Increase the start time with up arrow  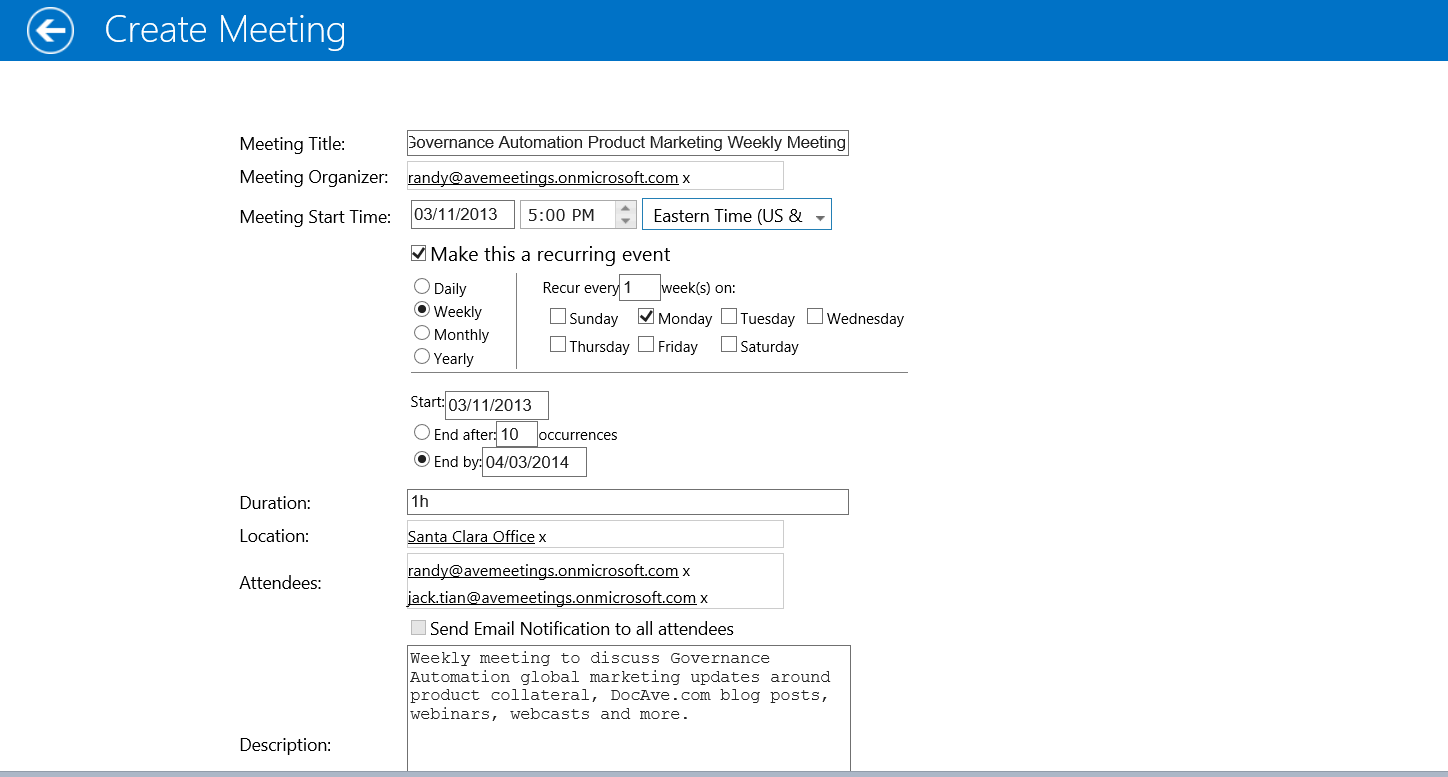tap(625, 209)
